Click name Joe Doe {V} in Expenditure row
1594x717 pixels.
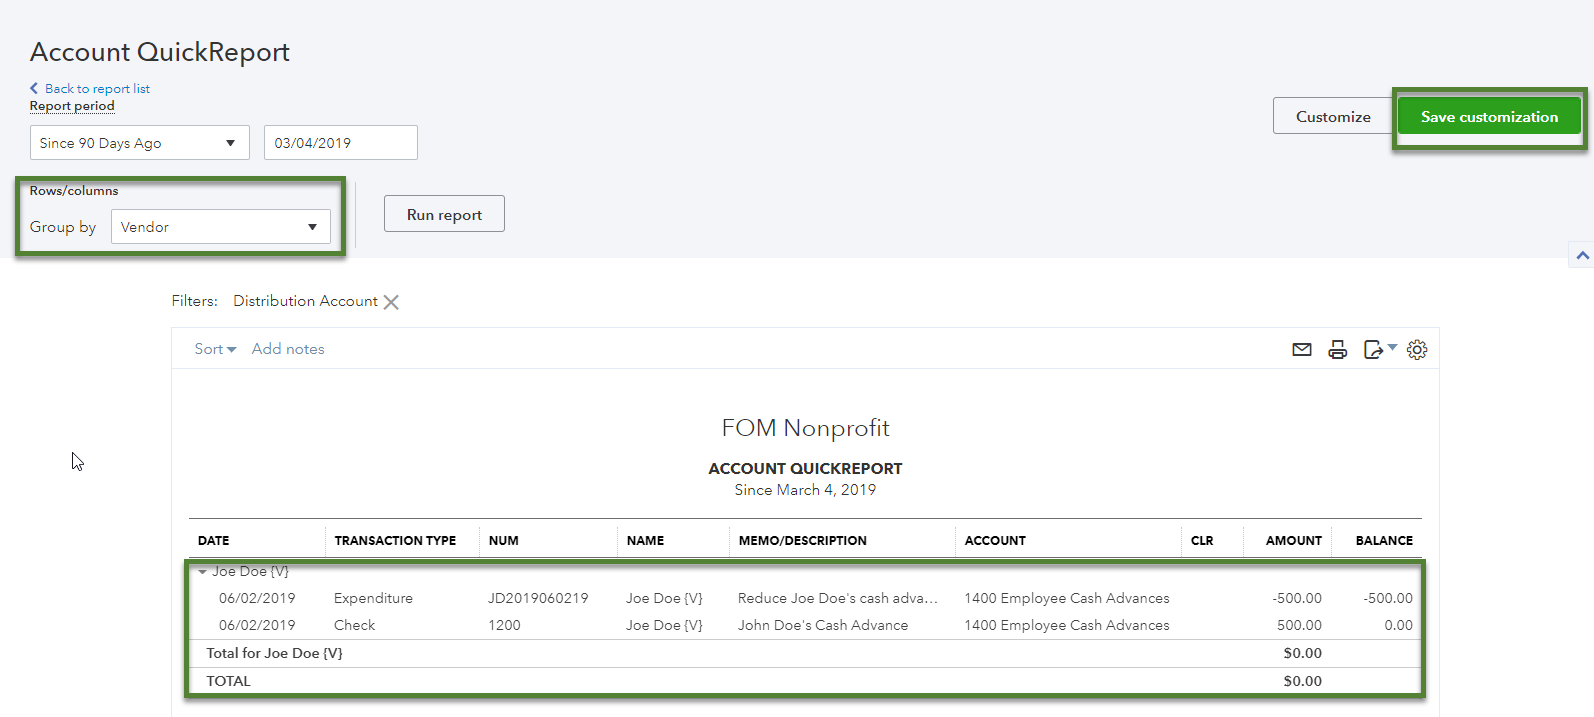tap(664, 598)
